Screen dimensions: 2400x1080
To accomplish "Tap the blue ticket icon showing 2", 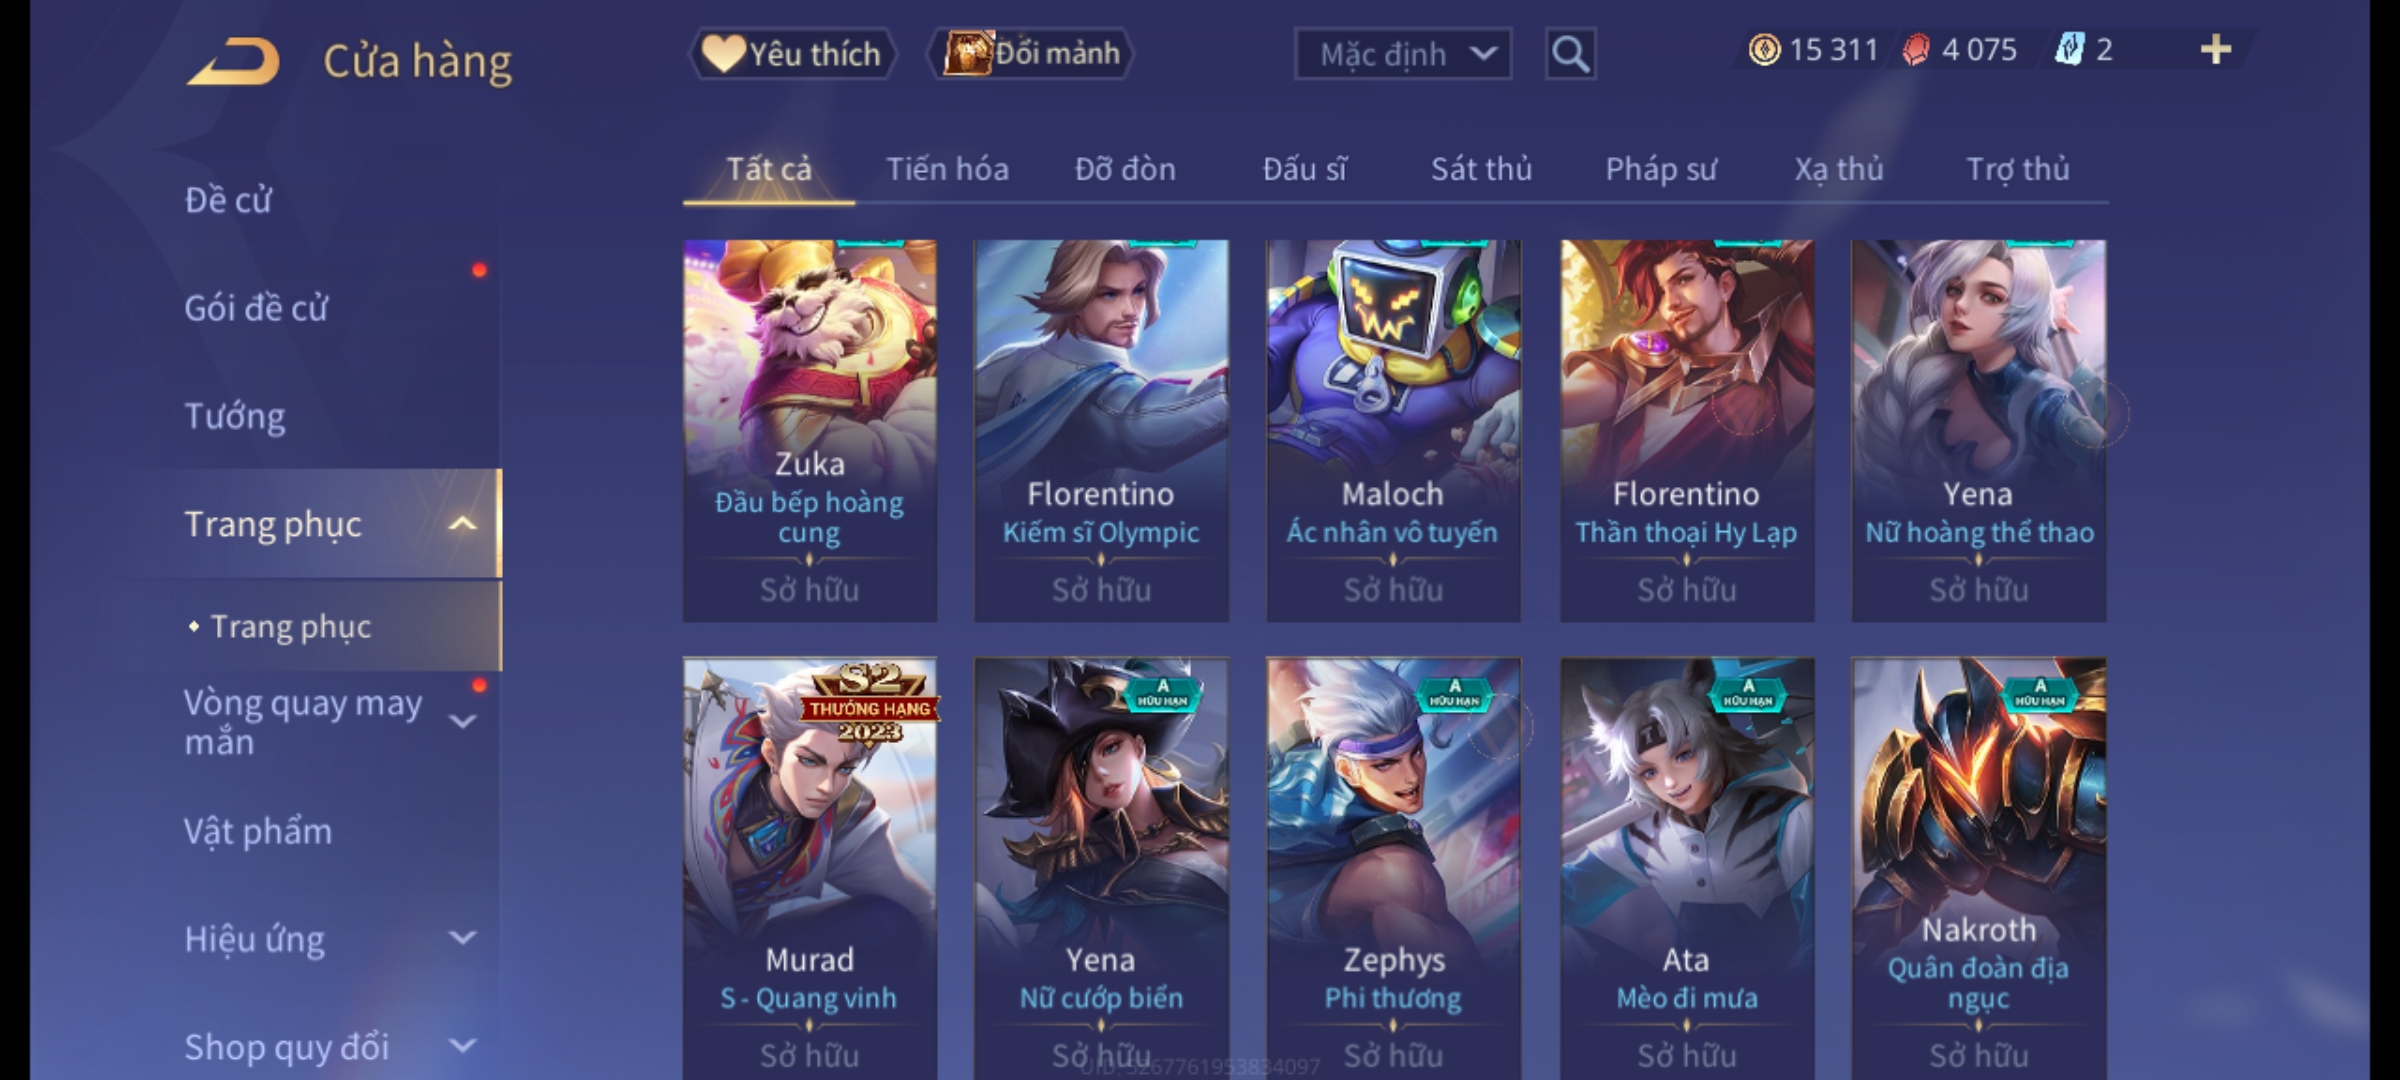I will pyautogui.click(x=2068, y=50).
